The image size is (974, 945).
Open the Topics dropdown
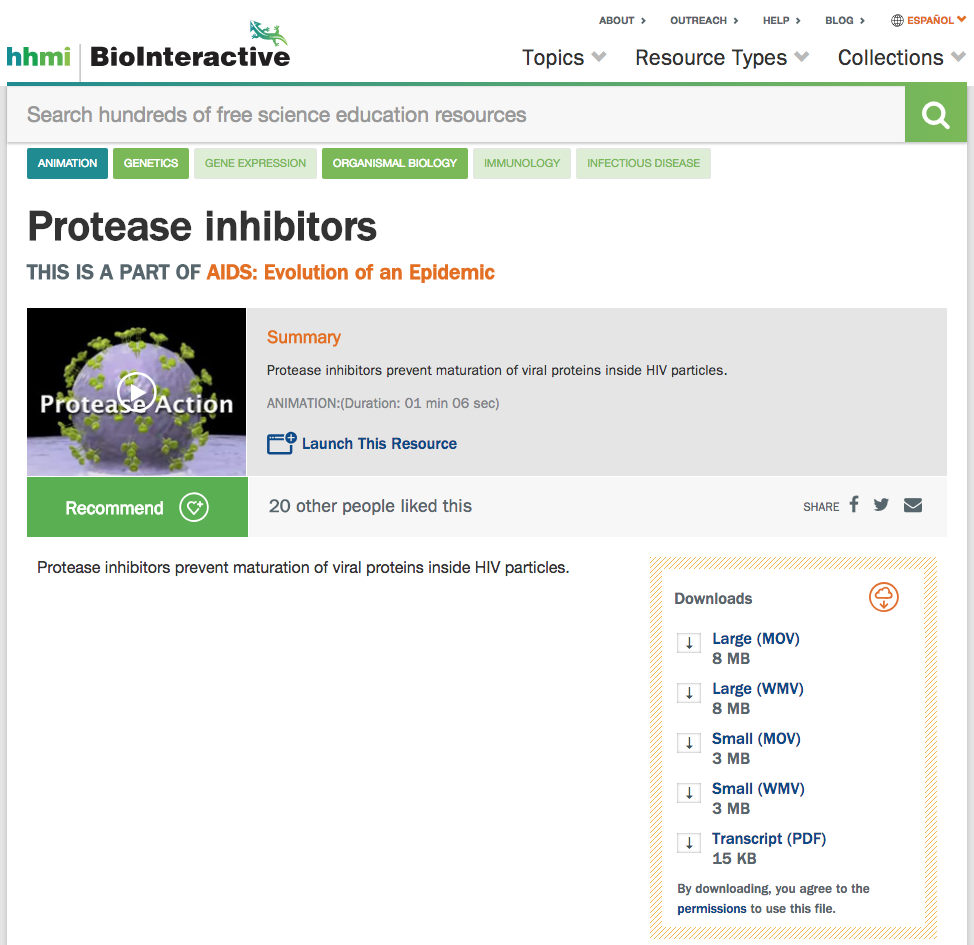coord(563,58)
